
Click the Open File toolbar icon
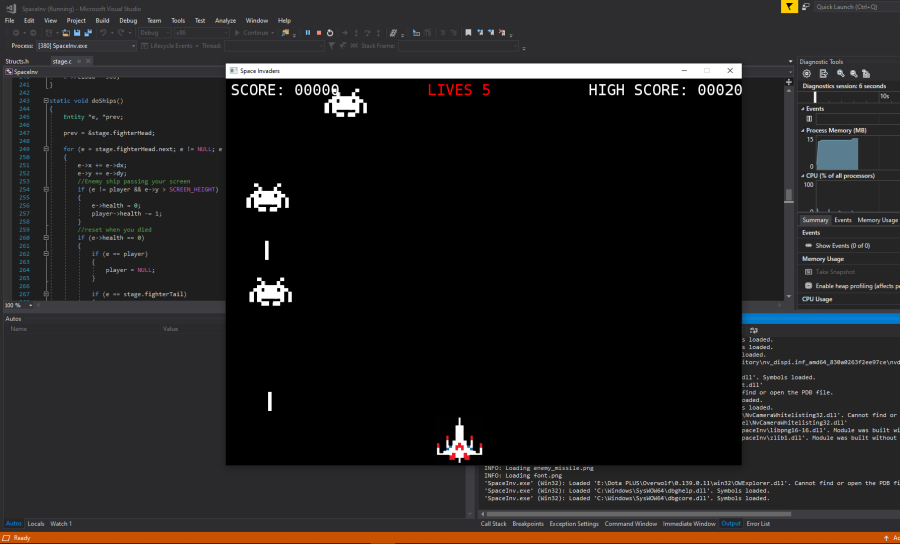pyautogui.click(x=66, y=33)
